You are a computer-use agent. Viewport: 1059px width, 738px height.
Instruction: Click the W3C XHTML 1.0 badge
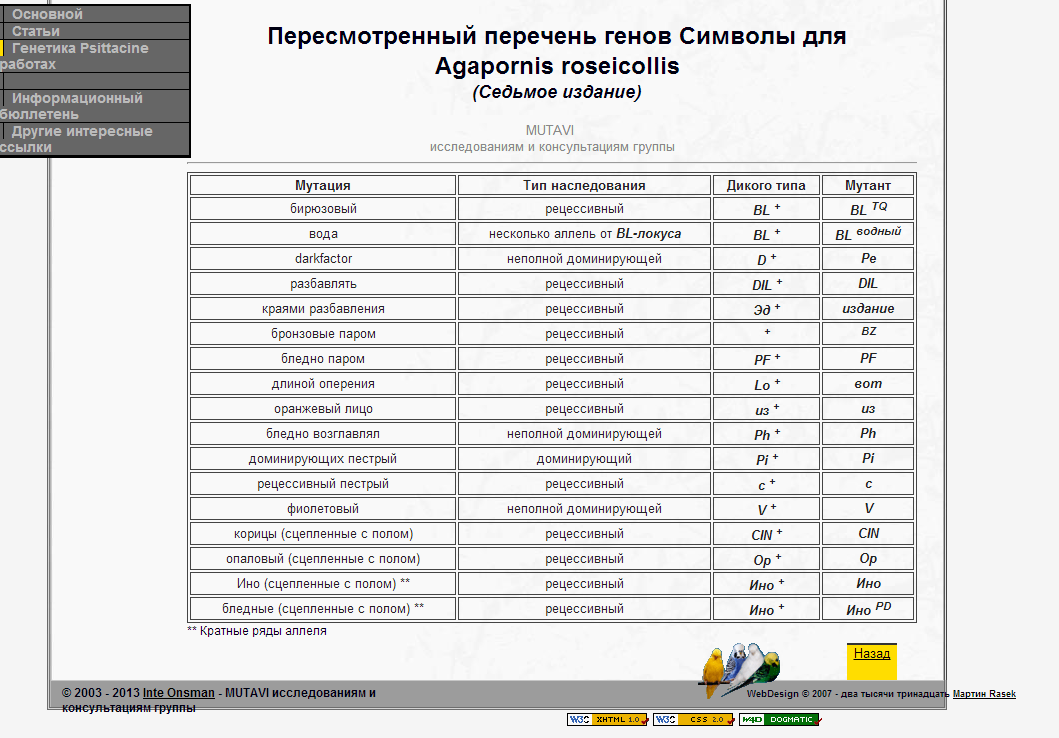[608, 720]
